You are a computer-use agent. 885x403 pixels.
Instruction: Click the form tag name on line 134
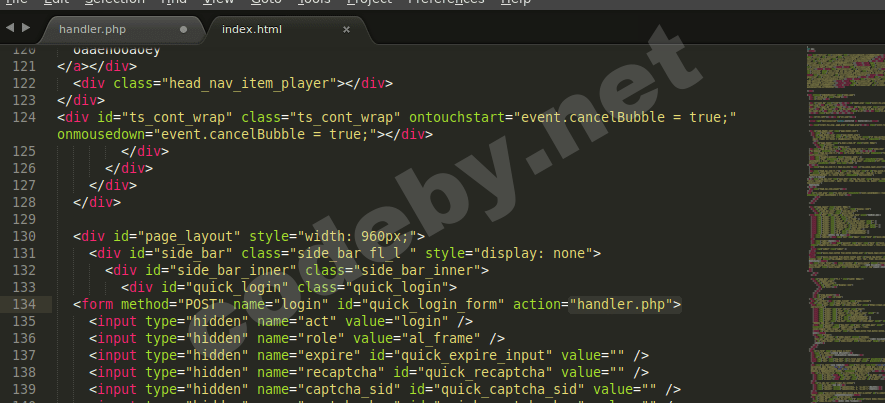pyautogui.click(x=97, y=304)
